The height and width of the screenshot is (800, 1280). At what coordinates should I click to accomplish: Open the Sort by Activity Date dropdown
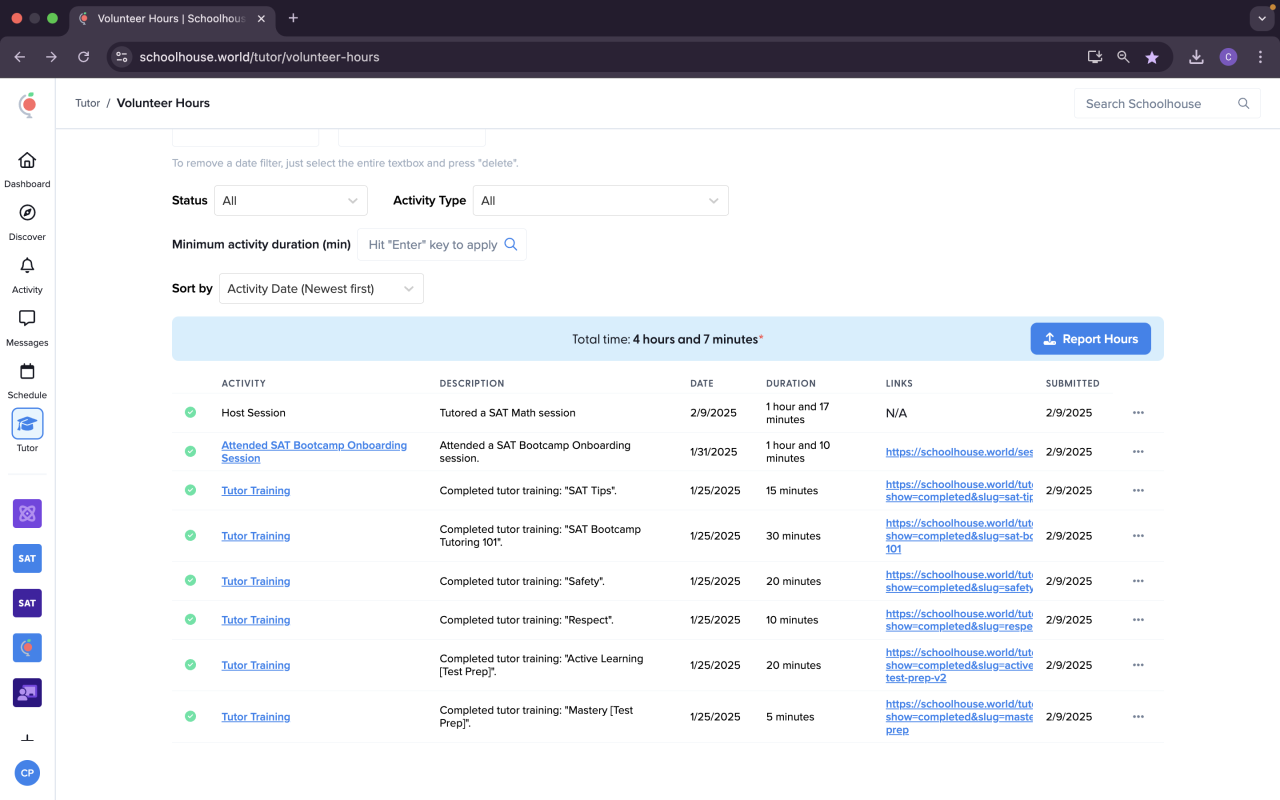[321, 289]
